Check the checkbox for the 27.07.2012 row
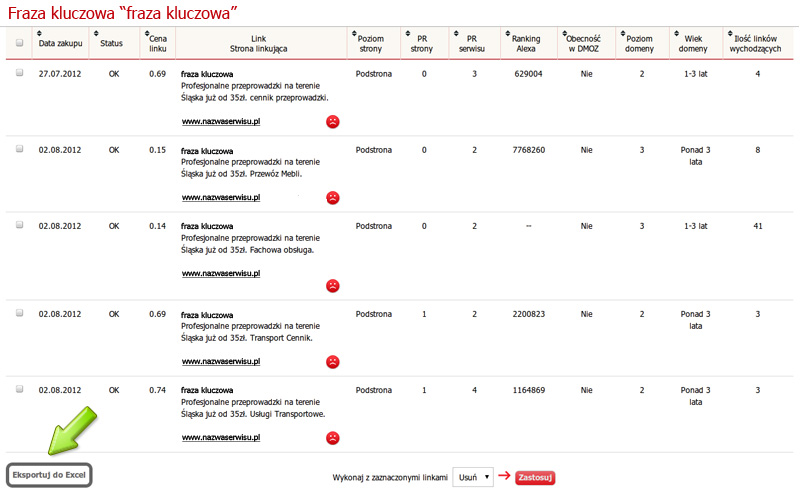Viewport: 800px width, 497px height. 19,73
